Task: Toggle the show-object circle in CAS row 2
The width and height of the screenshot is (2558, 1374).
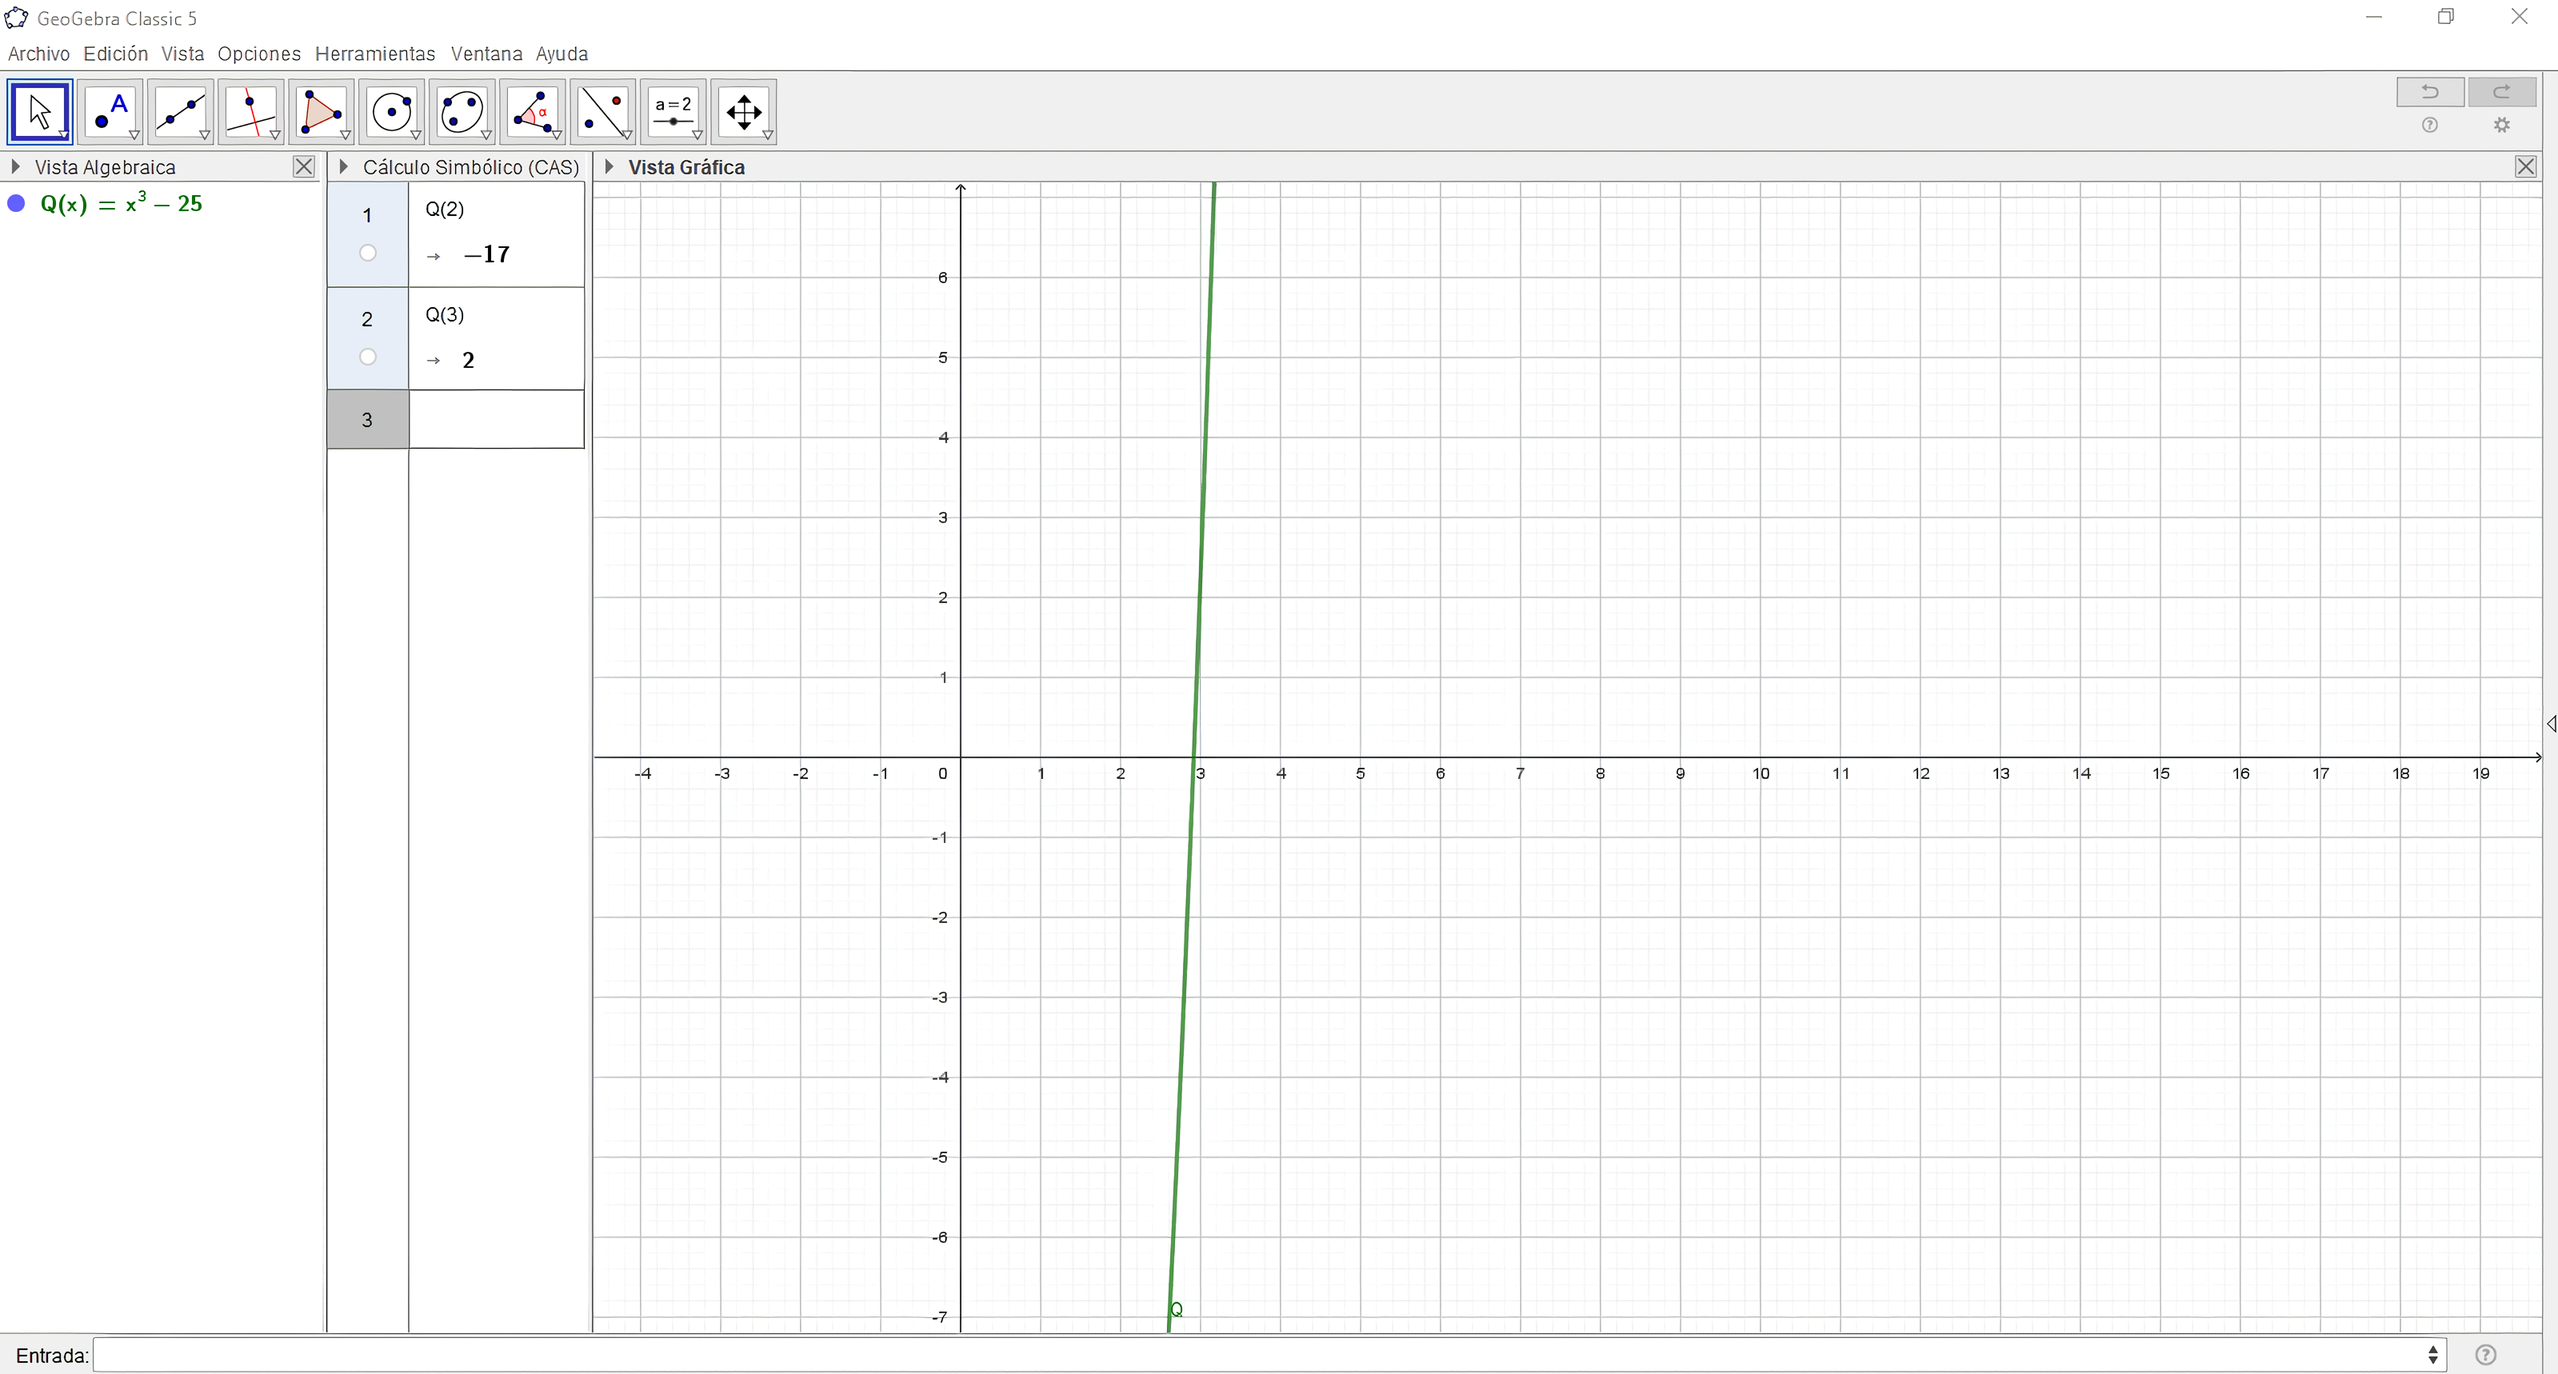Action: tap(368, 357)
